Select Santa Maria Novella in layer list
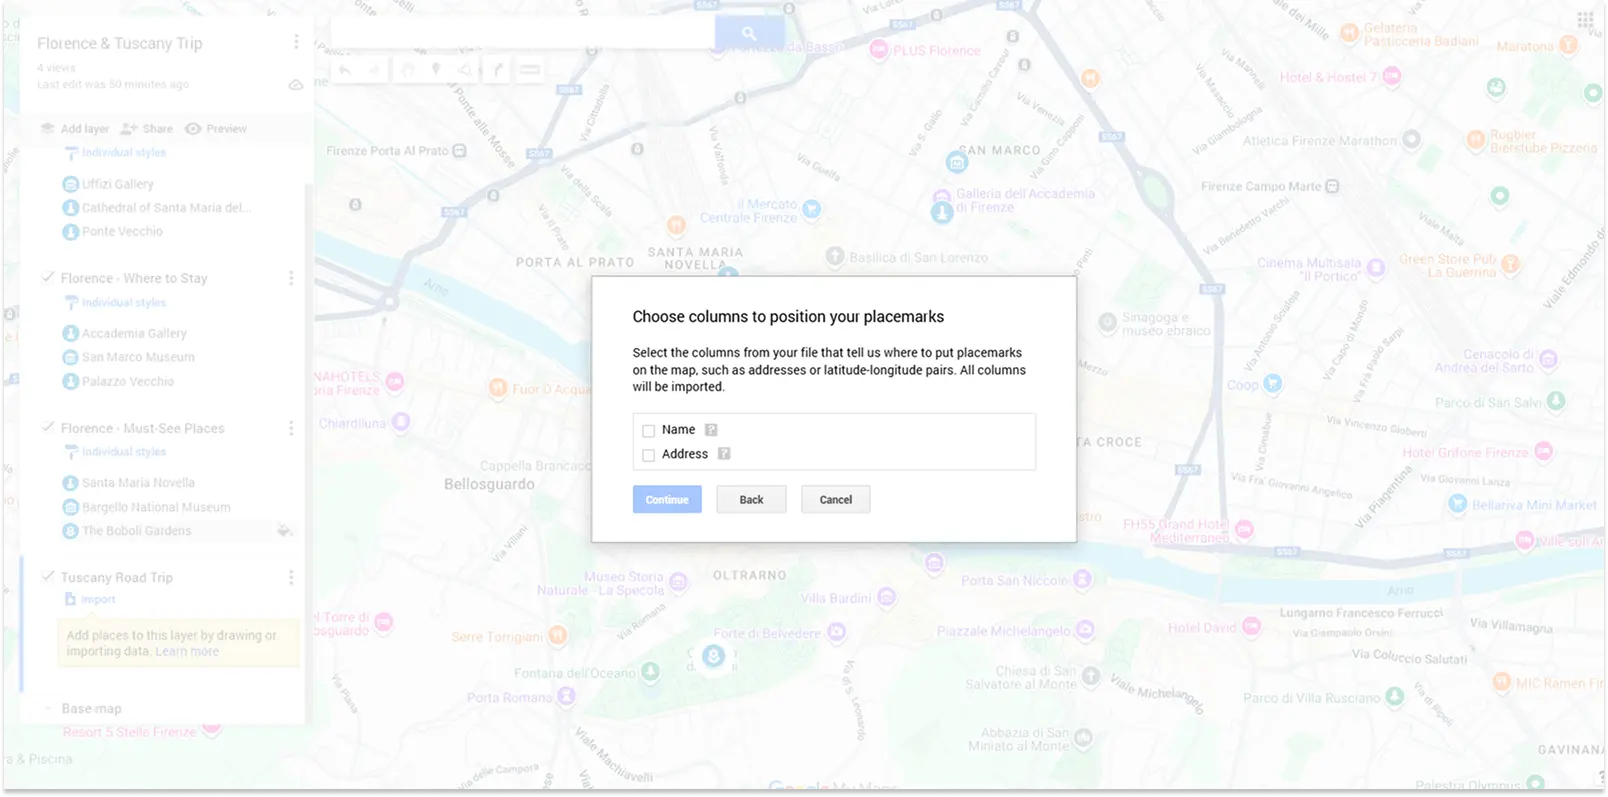The image size is (1608, 797). (138, 483)
